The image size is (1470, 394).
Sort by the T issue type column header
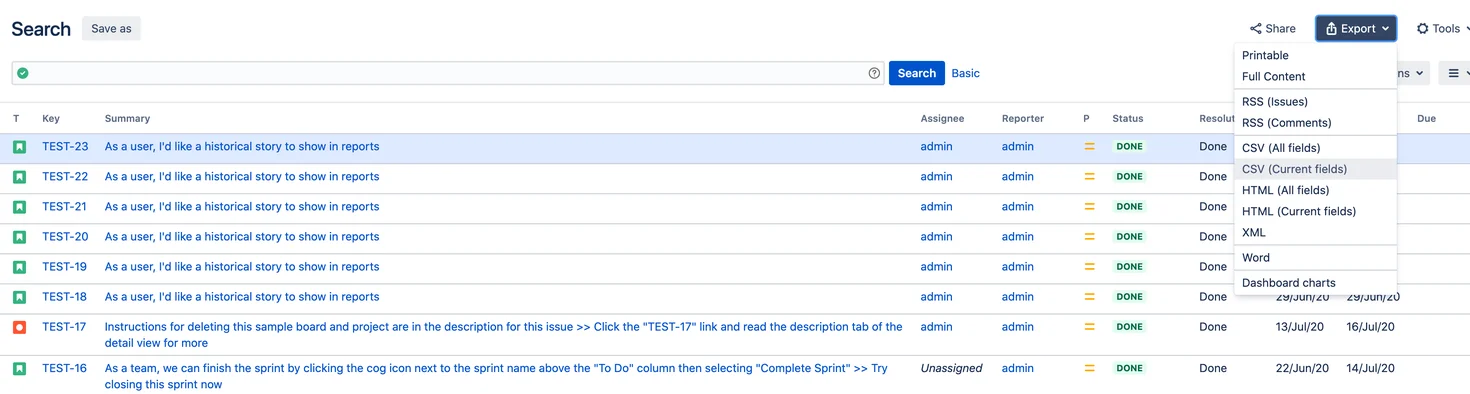coord(16,119)
